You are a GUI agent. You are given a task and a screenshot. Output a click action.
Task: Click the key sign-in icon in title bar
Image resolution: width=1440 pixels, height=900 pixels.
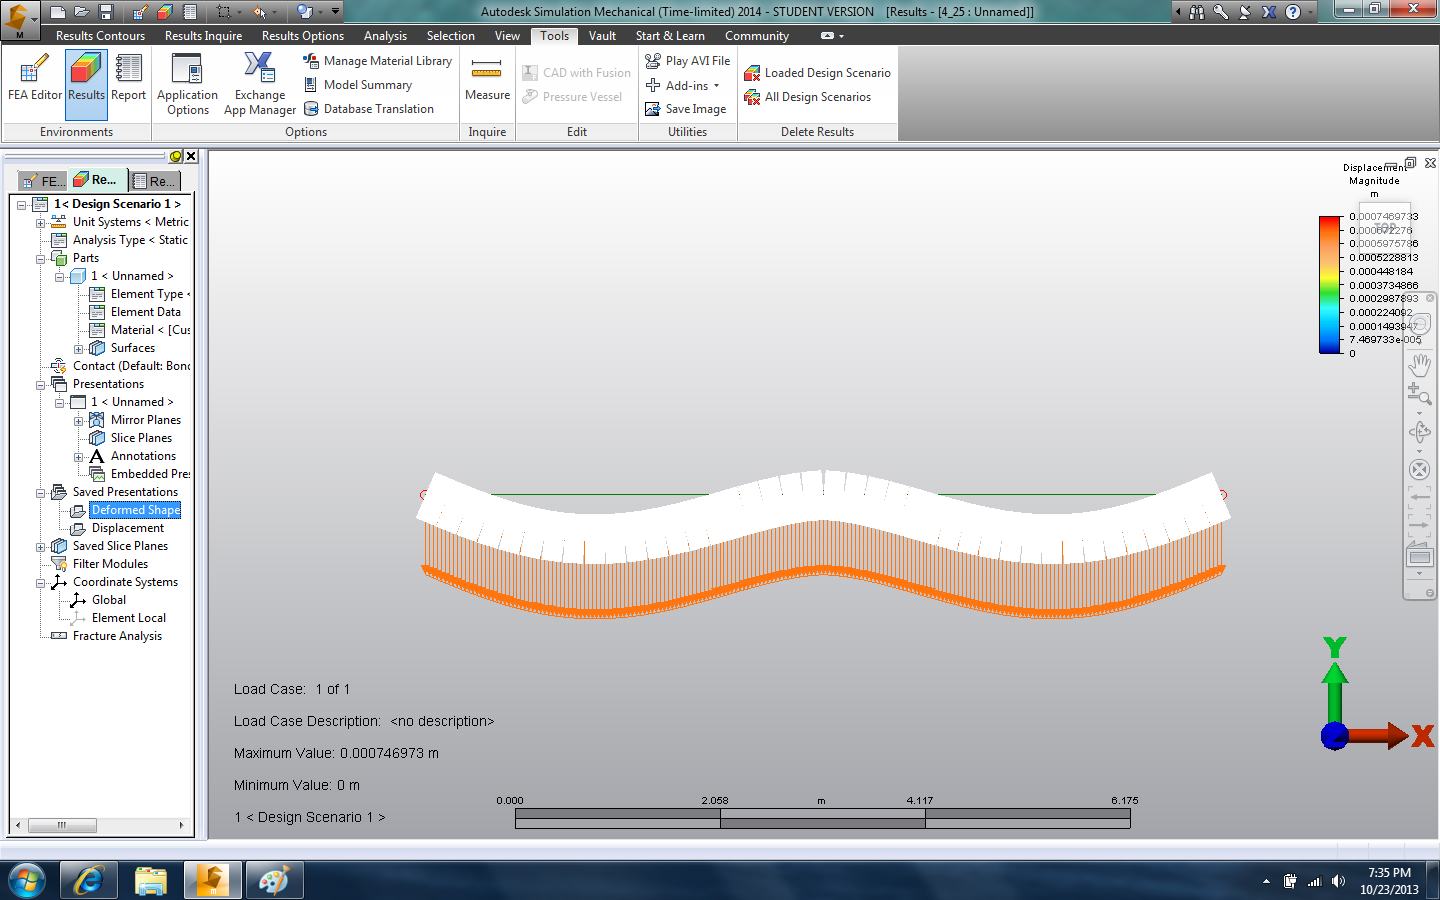pyautogui.click(x=1221, y=12)
